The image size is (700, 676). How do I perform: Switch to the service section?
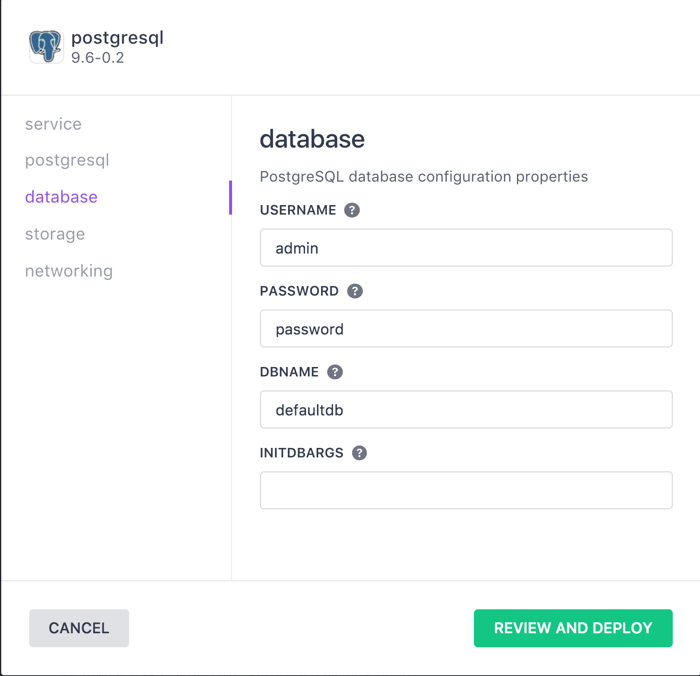(x=53, y=124)
